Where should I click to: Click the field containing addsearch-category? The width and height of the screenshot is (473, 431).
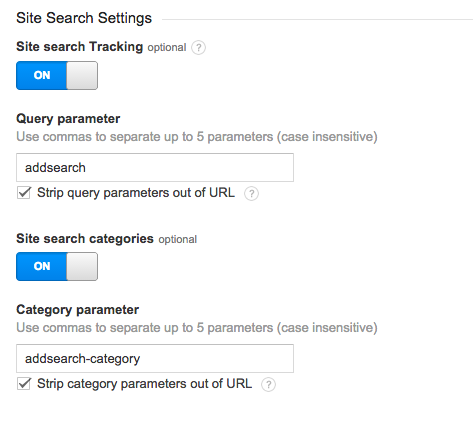click(155, 358)
